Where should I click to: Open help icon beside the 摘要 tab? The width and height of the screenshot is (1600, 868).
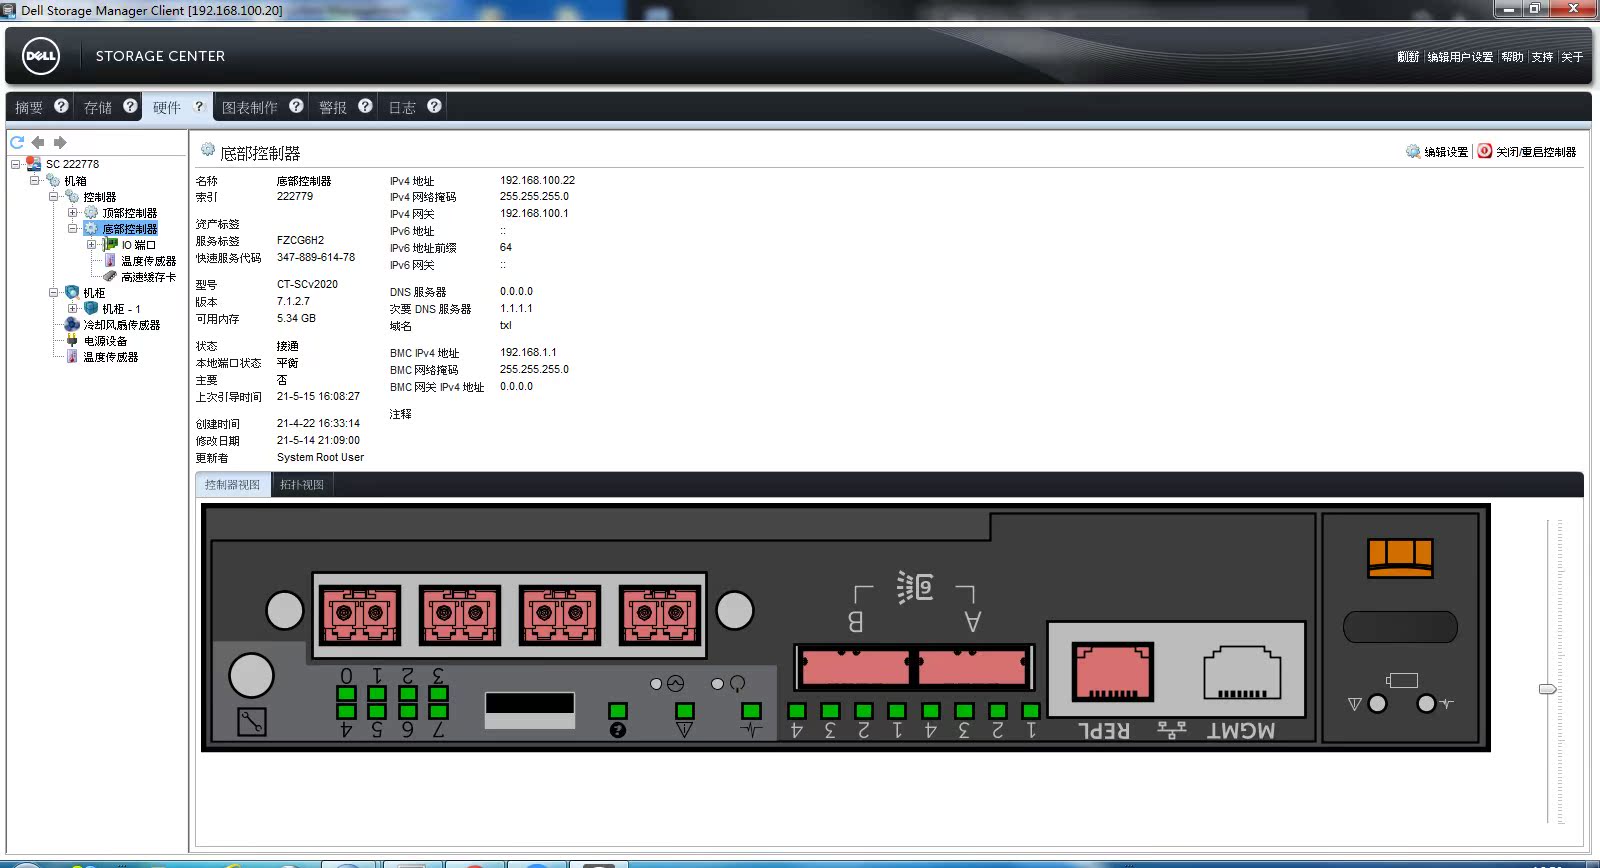61,106
